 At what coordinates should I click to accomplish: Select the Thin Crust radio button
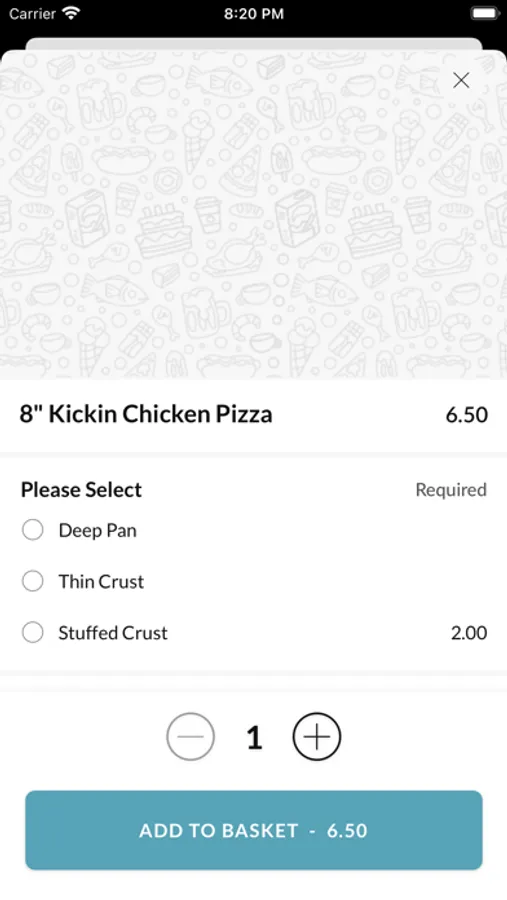(x=33, y=581)
